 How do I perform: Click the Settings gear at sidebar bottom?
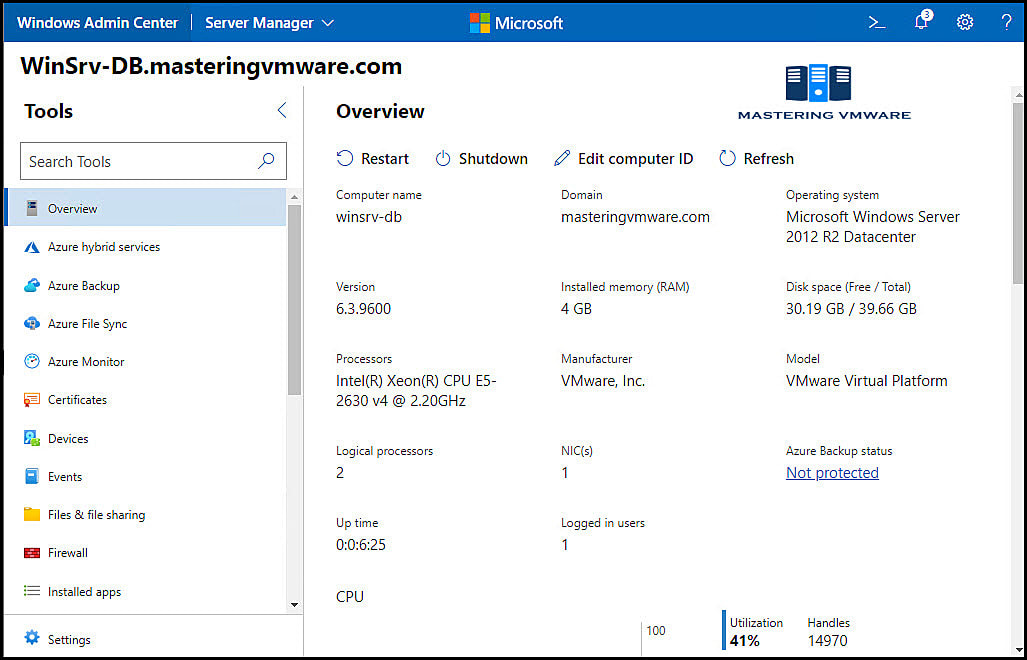(31, 638)
